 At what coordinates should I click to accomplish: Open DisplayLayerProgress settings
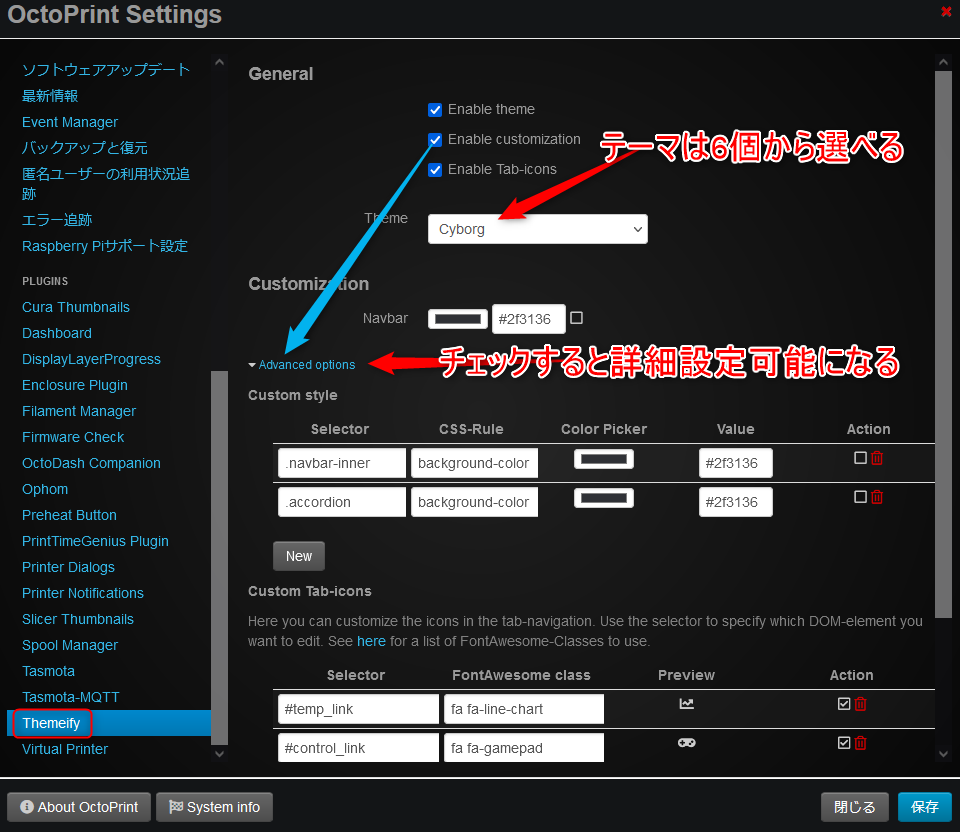pos(91,359)
